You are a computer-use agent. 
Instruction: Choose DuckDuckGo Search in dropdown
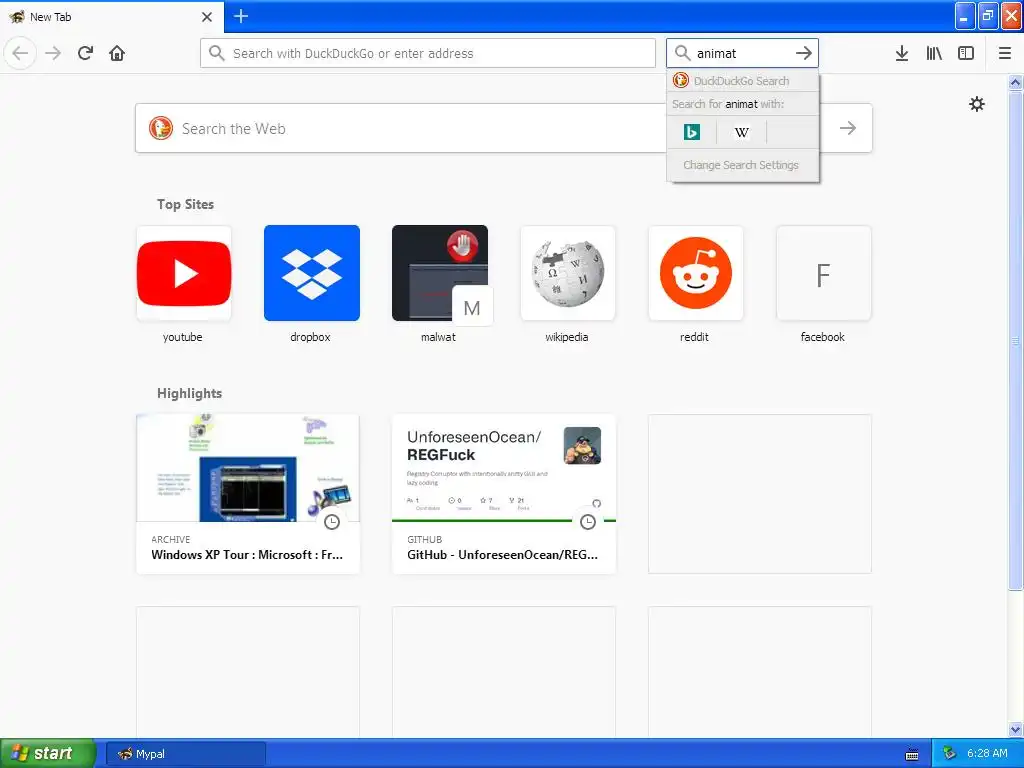(743, 81)
